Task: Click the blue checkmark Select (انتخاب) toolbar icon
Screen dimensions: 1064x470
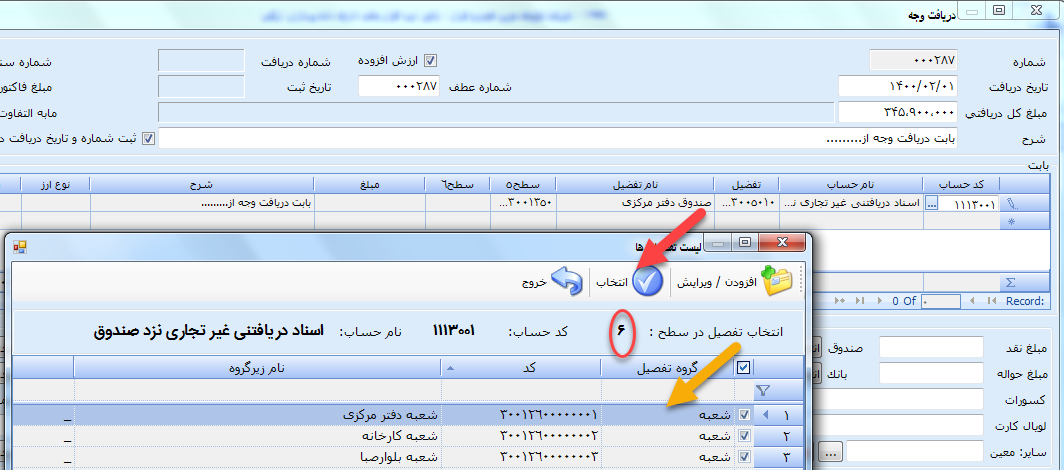Action: (x=647, y=282)
